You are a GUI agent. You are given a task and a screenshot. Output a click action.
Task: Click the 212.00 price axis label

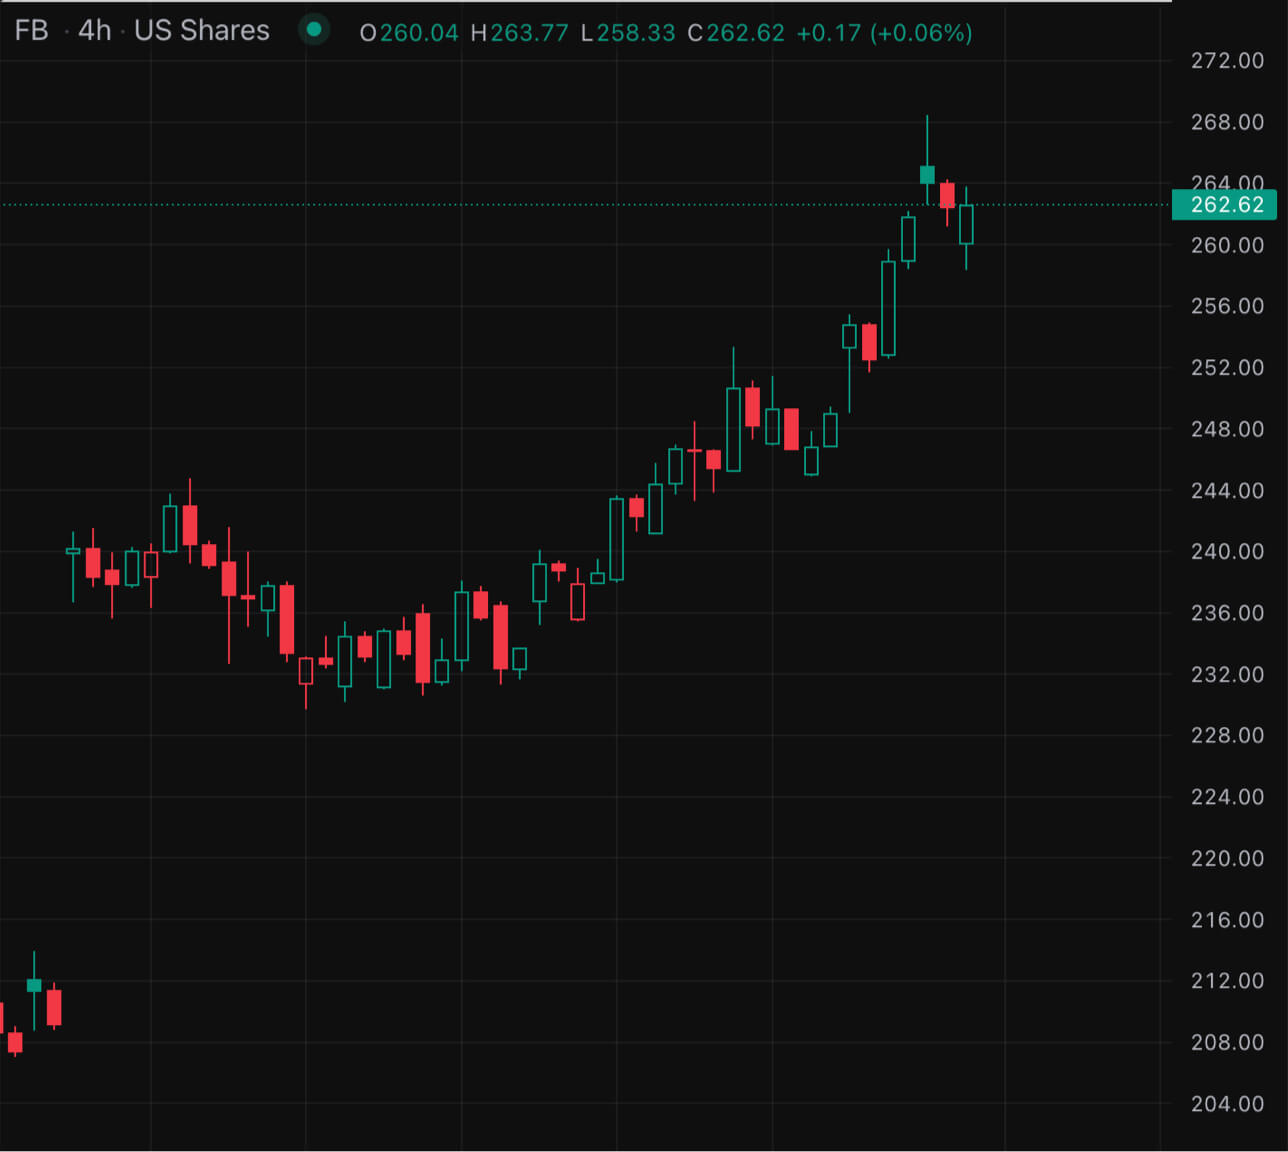click(1227, 981)
